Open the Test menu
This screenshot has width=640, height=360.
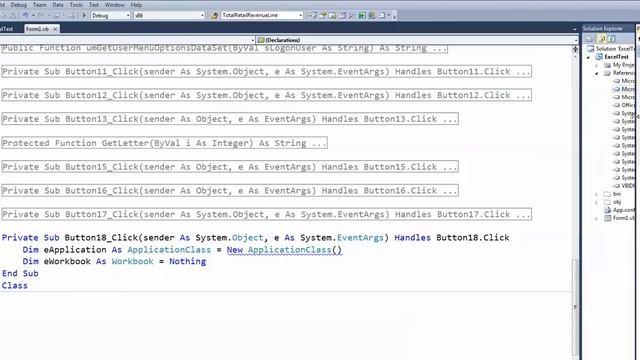pos(94,5)
